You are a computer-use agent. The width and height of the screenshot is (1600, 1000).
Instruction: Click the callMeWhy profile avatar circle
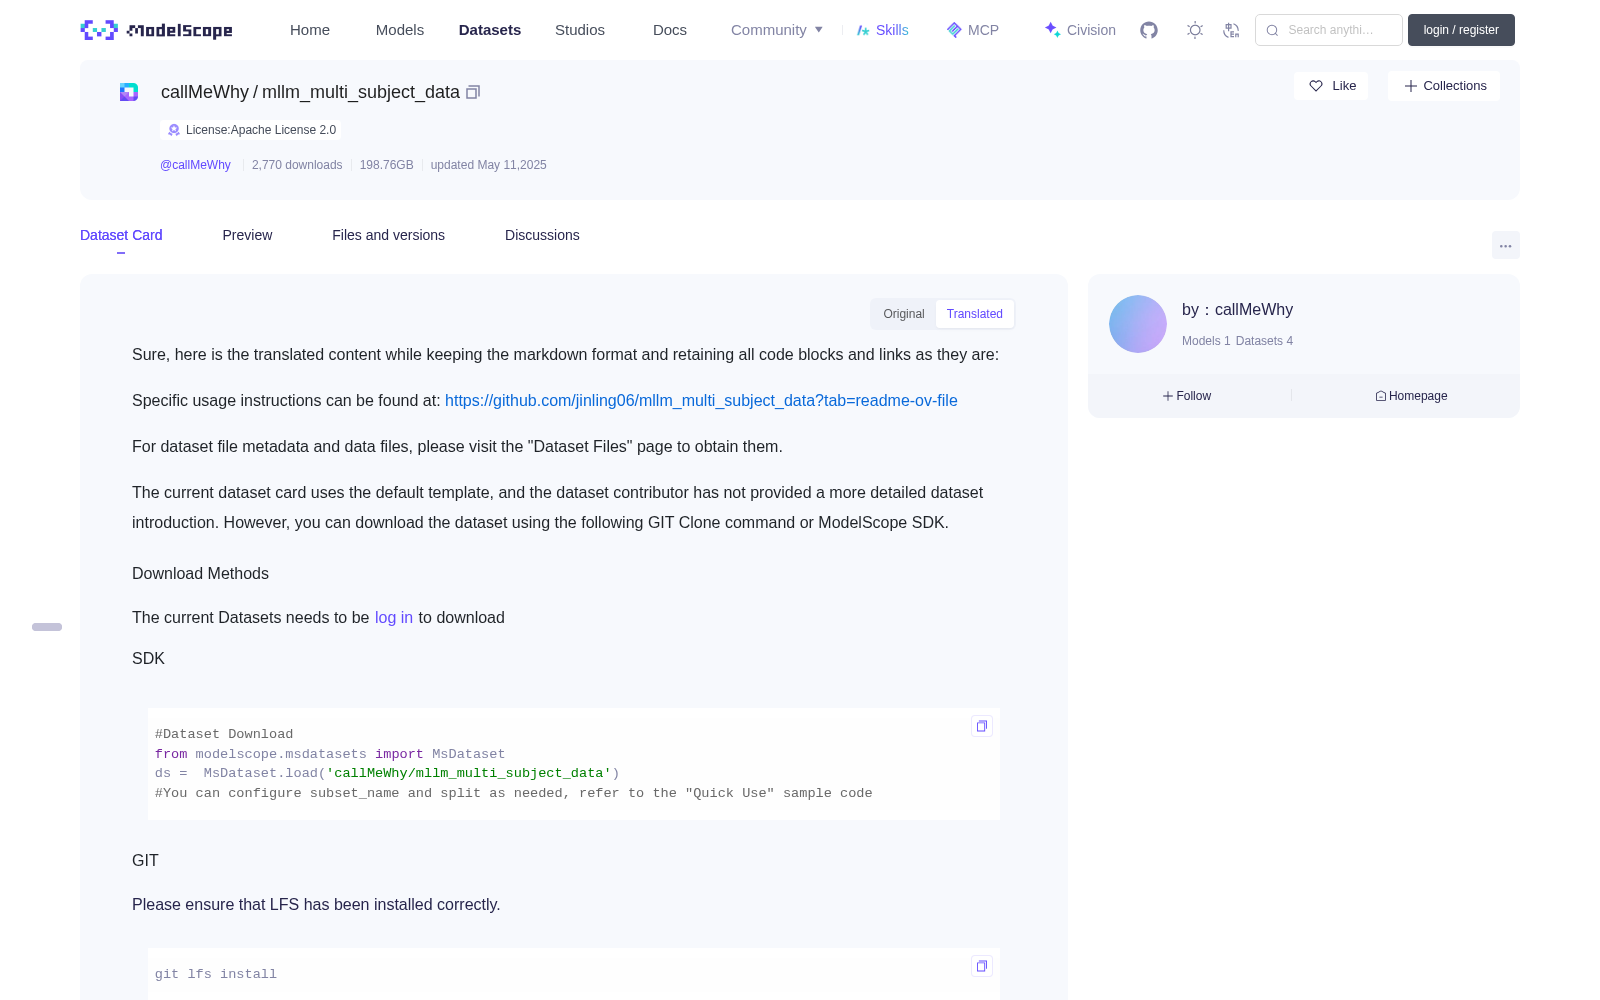(1138, 324)
